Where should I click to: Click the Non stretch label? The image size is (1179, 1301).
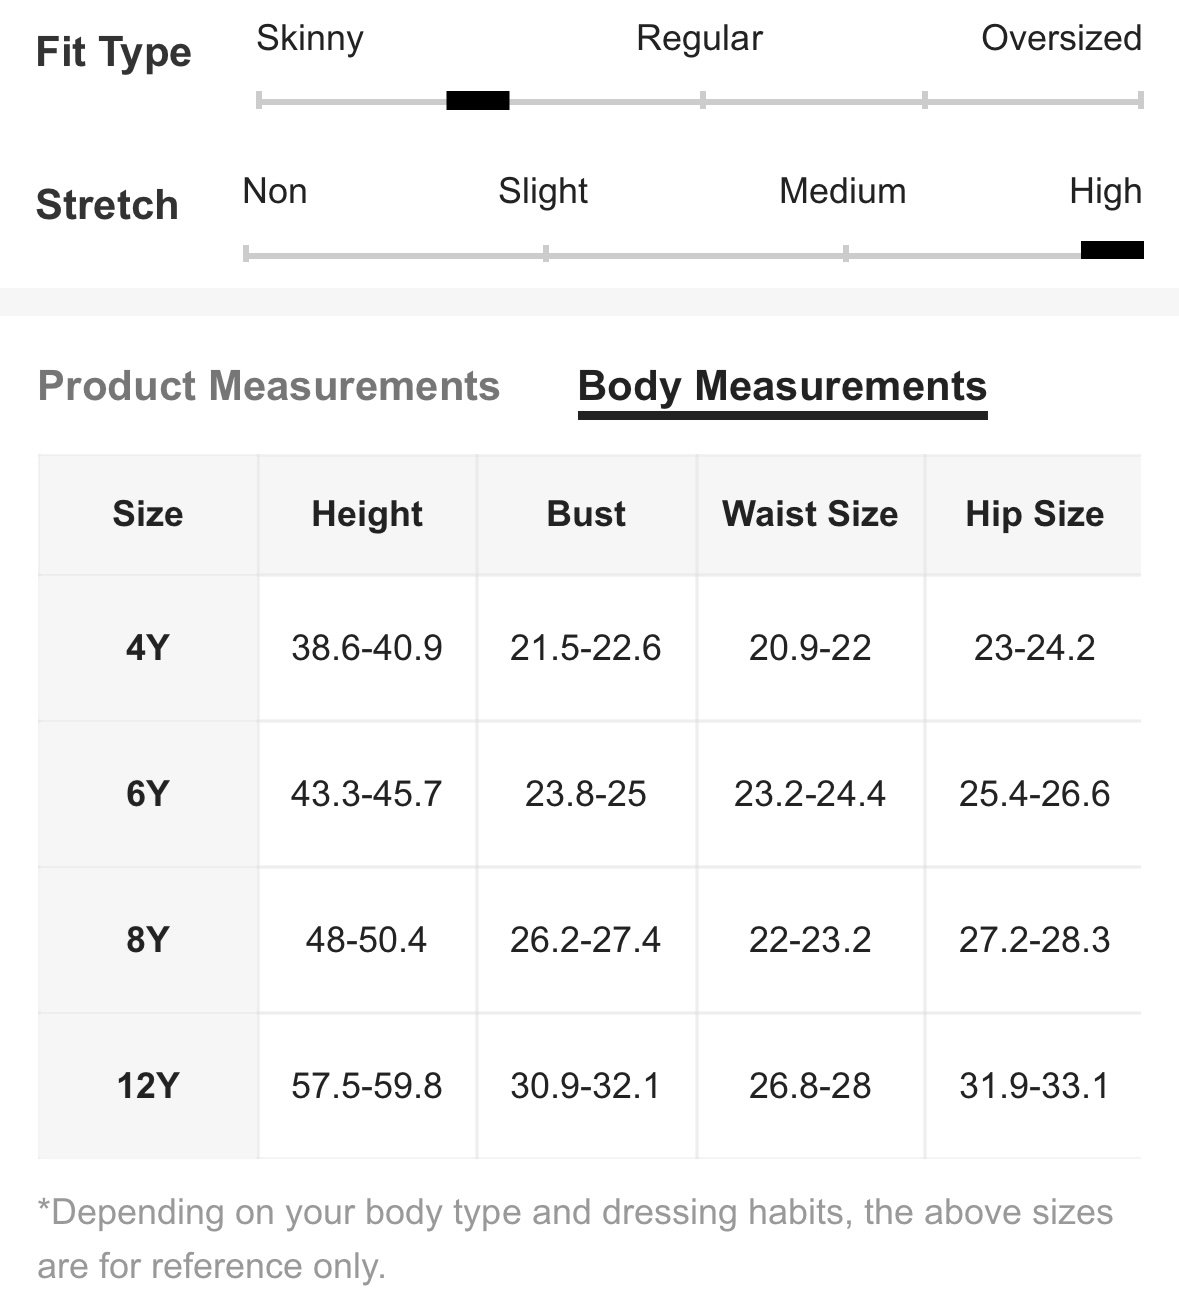tap(275, 190)
